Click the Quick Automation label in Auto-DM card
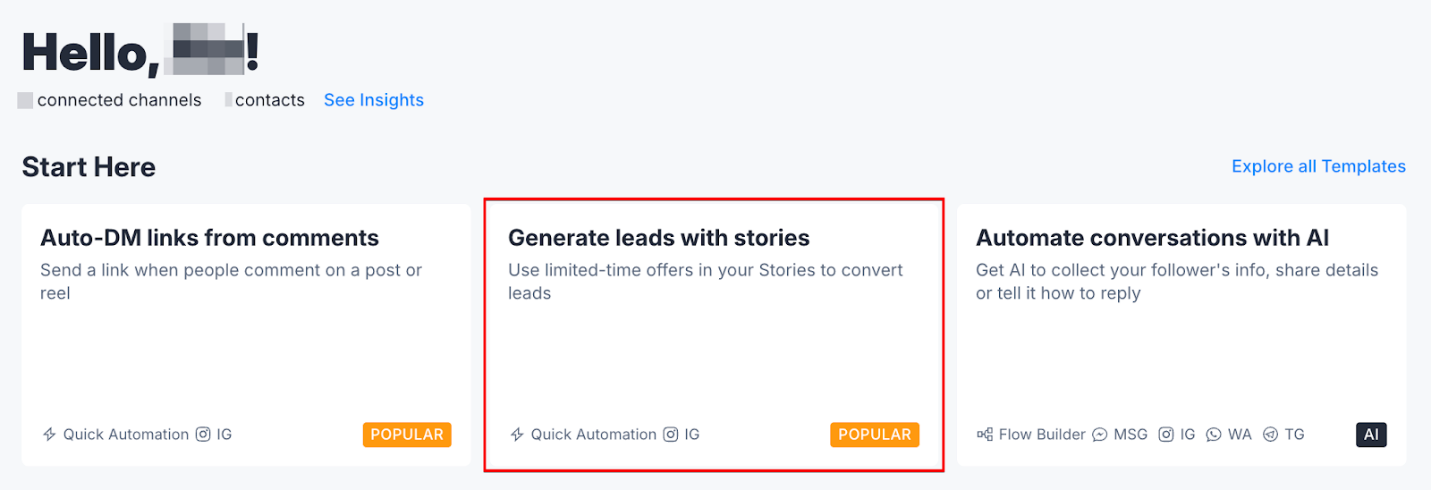This screenshot has height=490, width=1431. [x=126, y=435]
